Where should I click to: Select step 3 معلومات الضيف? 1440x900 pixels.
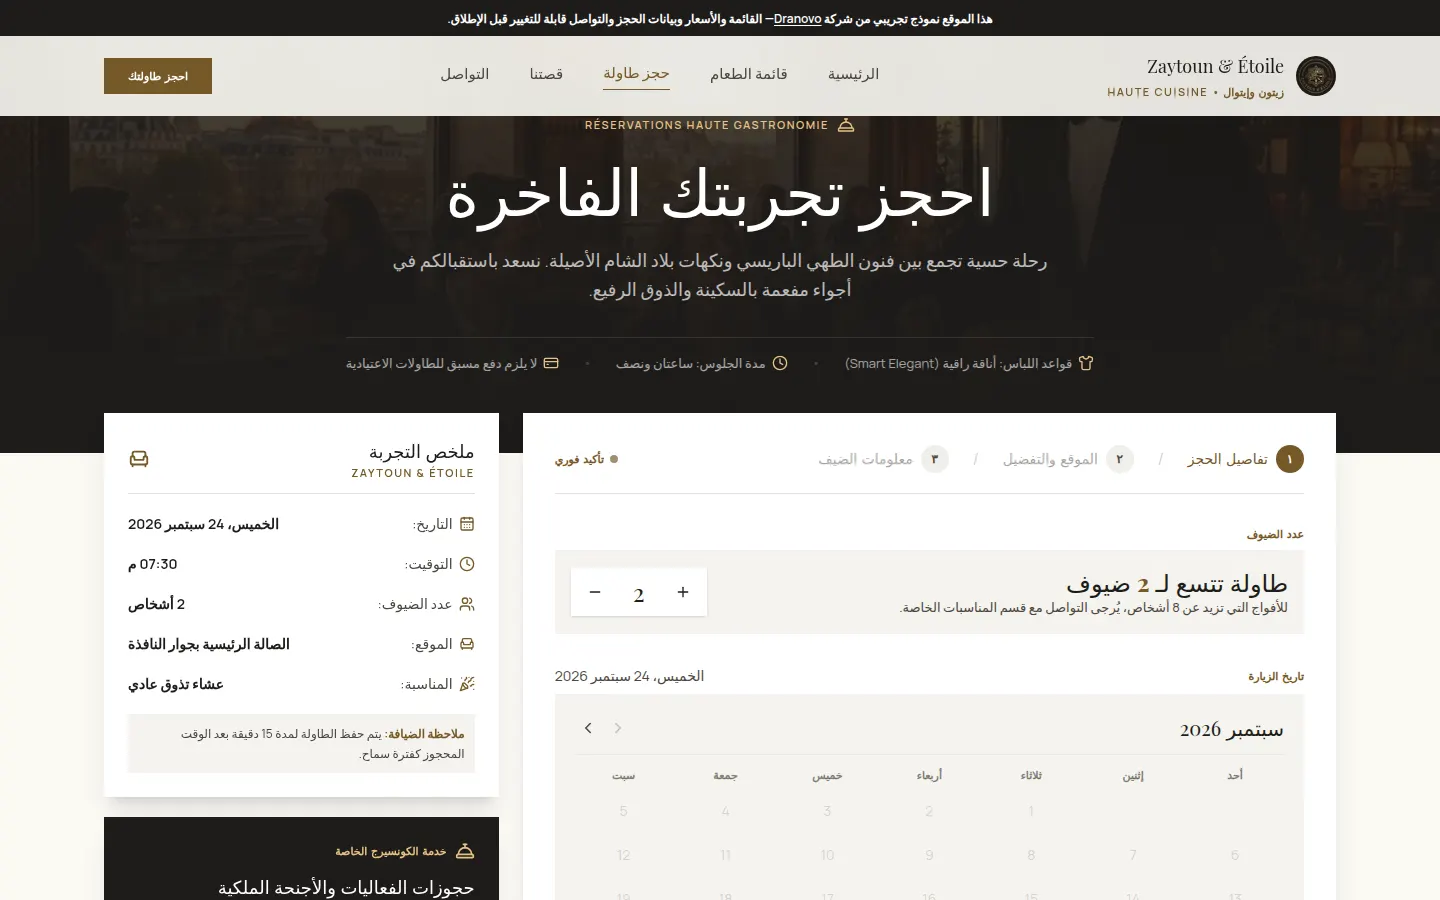[883, 459]
